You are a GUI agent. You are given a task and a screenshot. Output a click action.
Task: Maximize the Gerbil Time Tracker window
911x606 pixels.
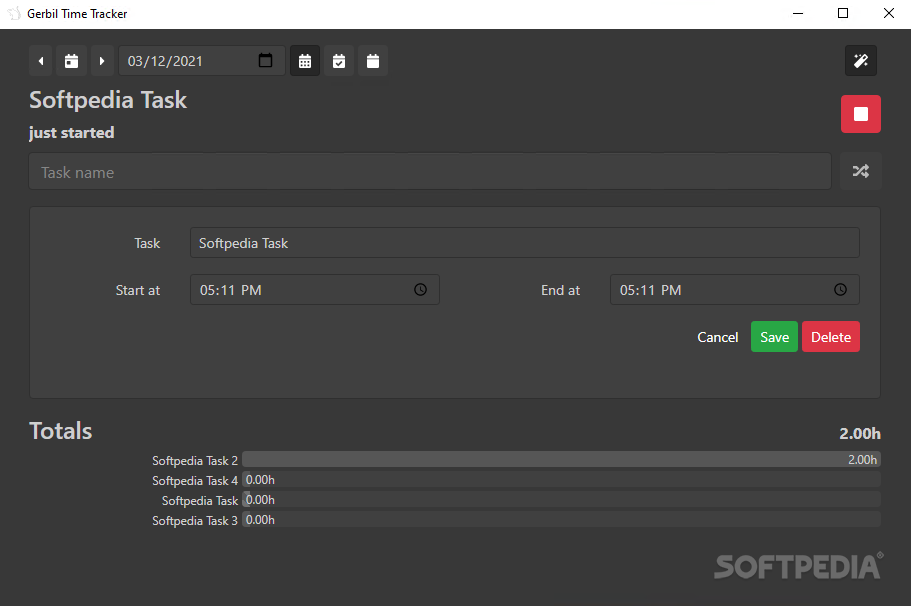pyautogui.click(x=843, y=13)
